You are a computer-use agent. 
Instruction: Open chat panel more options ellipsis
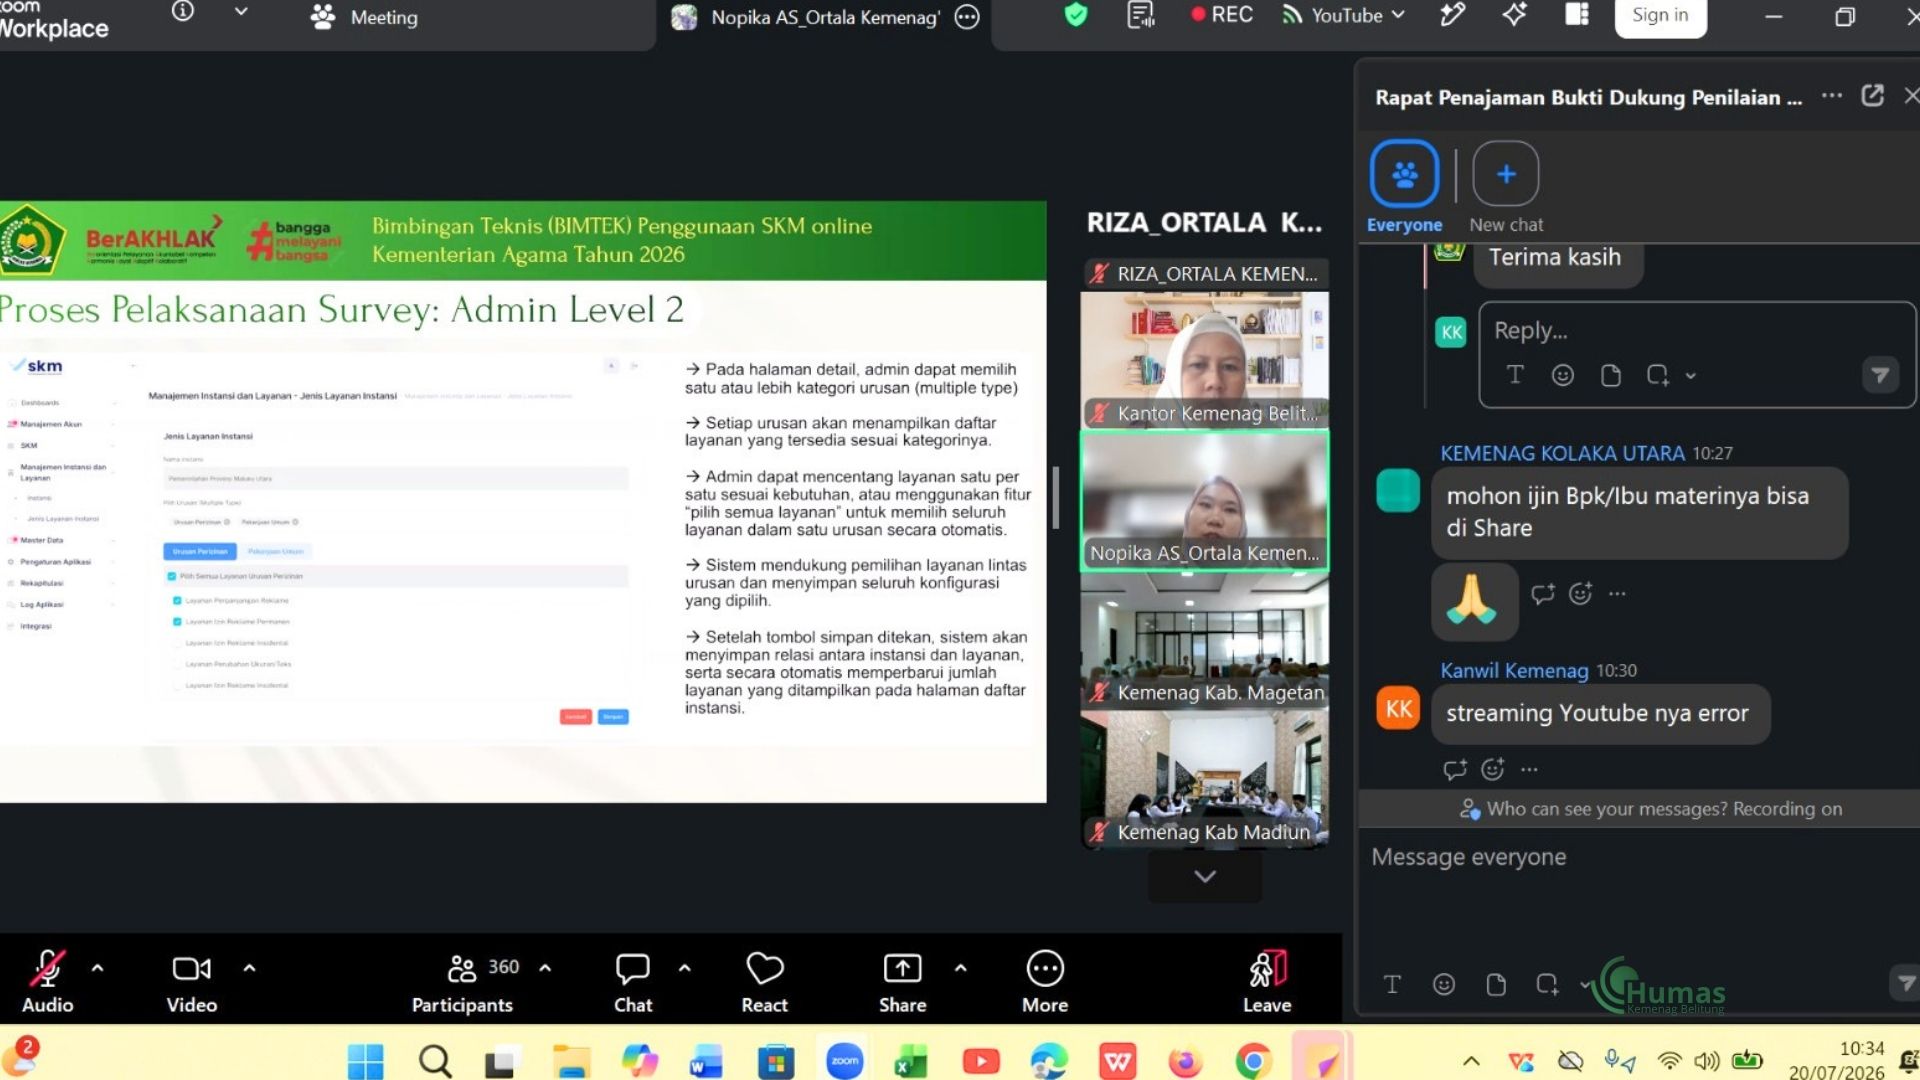point(1832,96)
